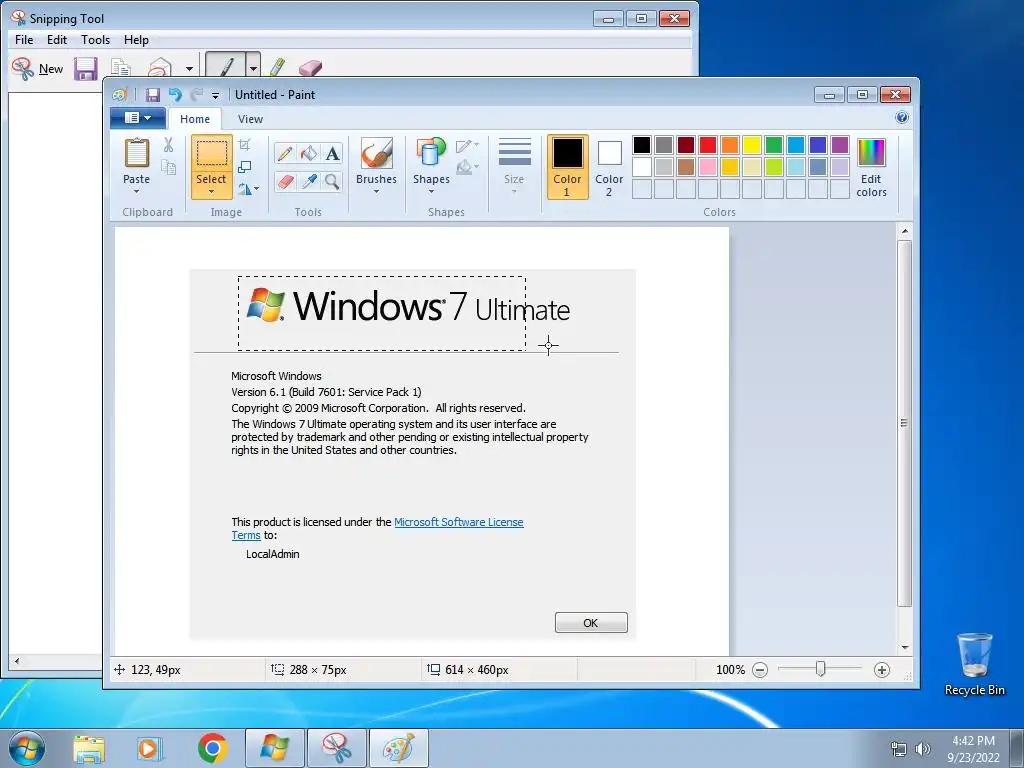Click the Windows Start button

(26, 747)
